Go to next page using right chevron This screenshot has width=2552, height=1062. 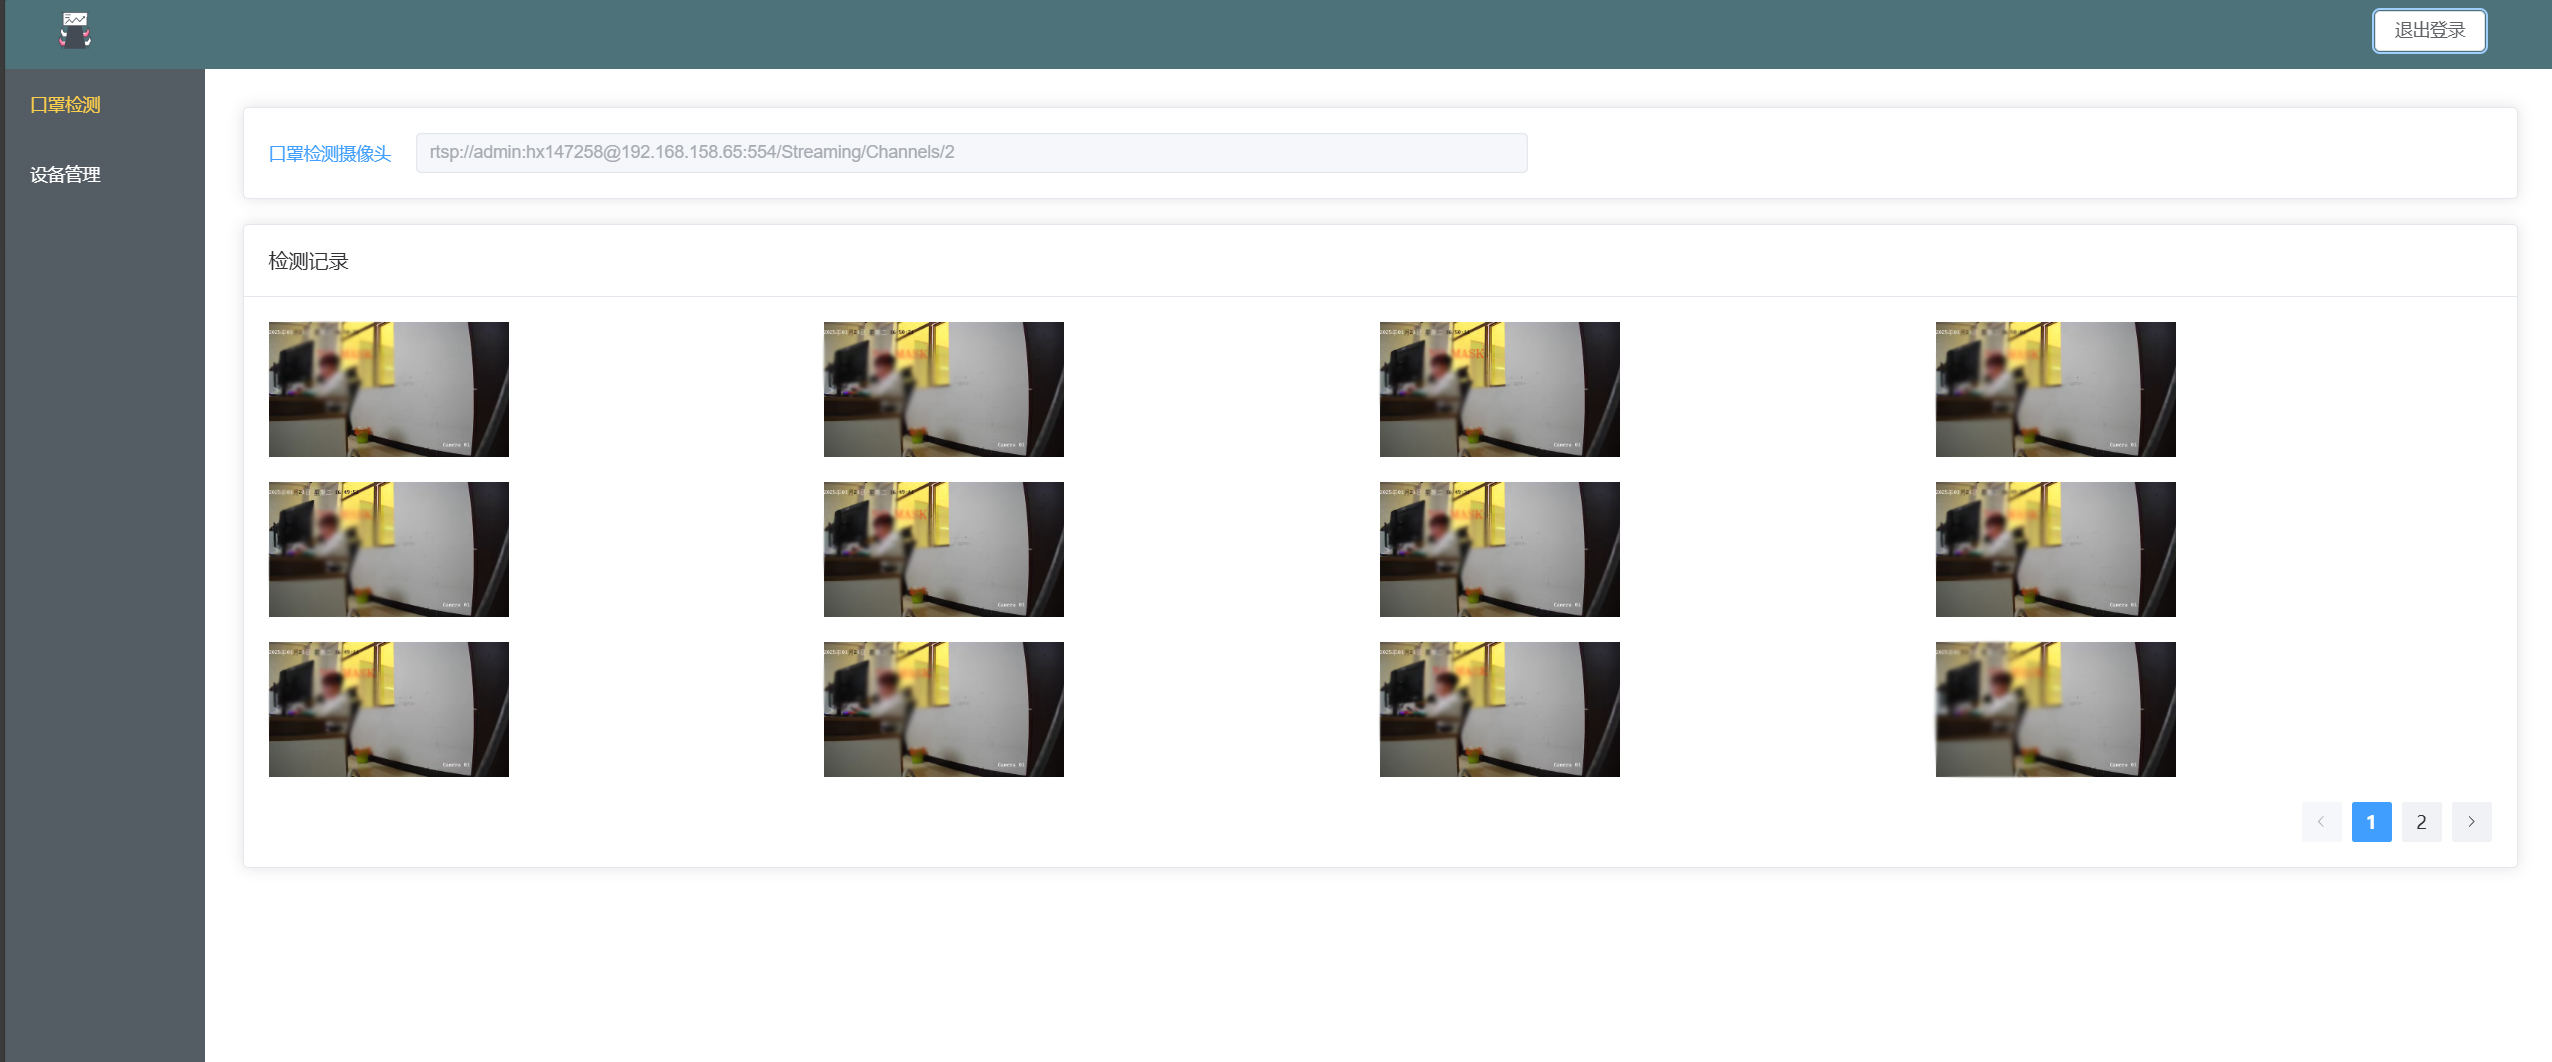point(2471,822)
